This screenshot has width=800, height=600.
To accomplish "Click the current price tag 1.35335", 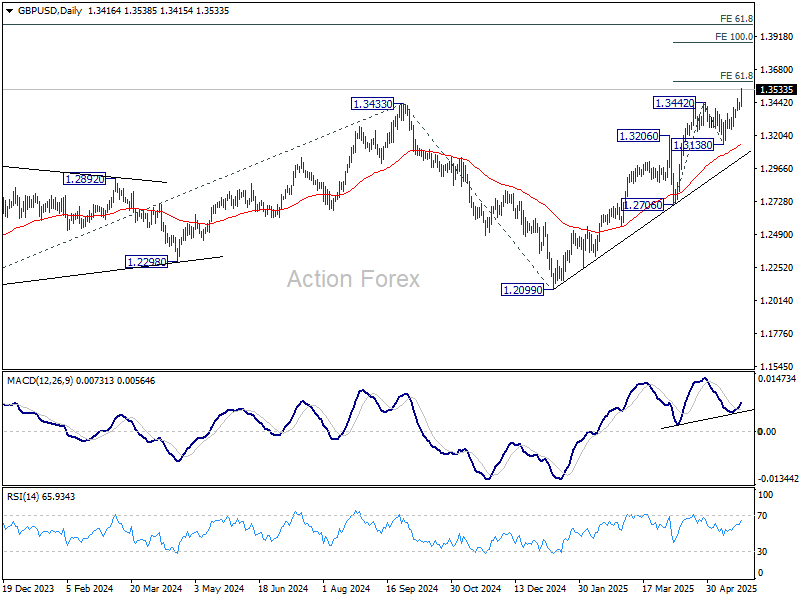I will pyautogui.click(x=775, y=89).
